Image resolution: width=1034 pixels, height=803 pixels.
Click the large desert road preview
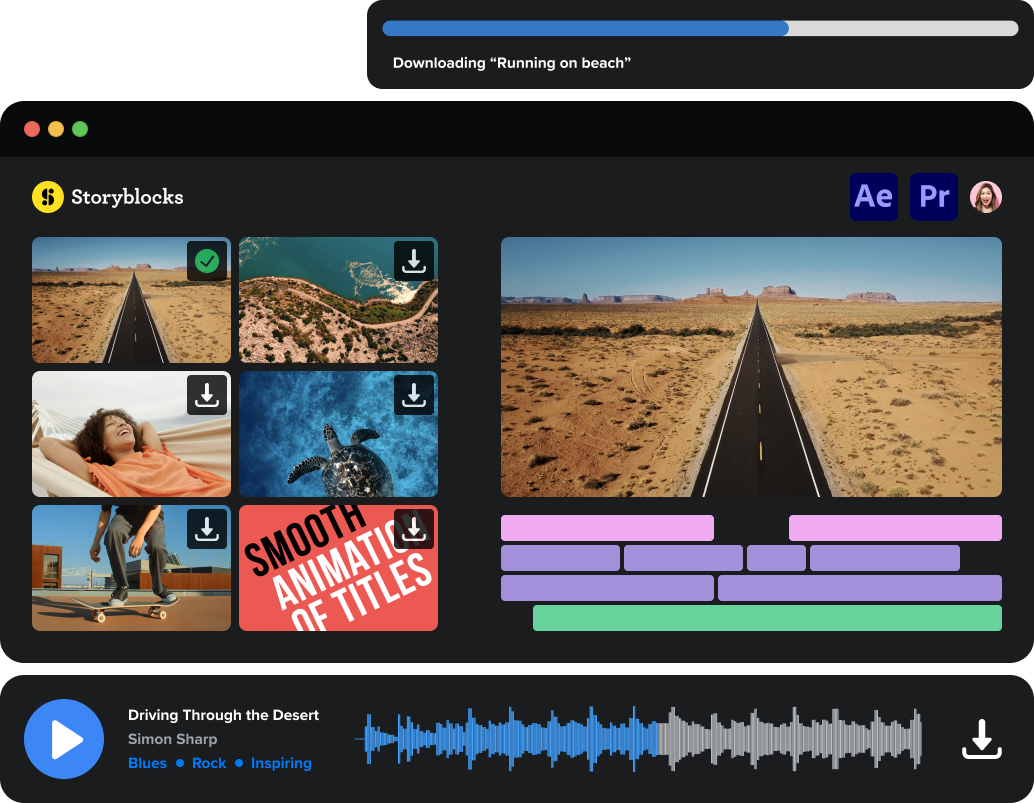click(x=751, y=367)
